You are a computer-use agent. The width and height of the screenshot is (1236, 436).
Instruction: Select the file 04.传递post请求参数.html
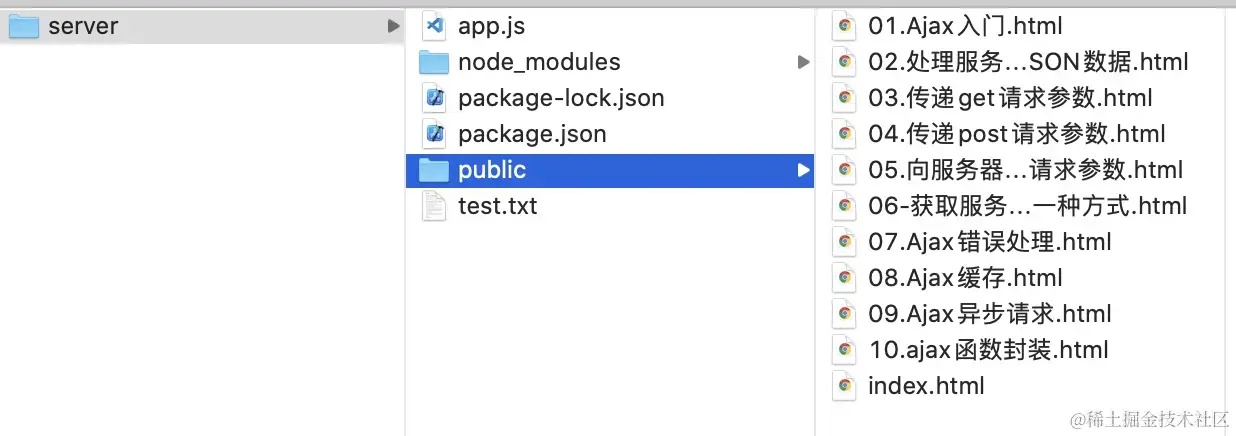click(1016, 134)
